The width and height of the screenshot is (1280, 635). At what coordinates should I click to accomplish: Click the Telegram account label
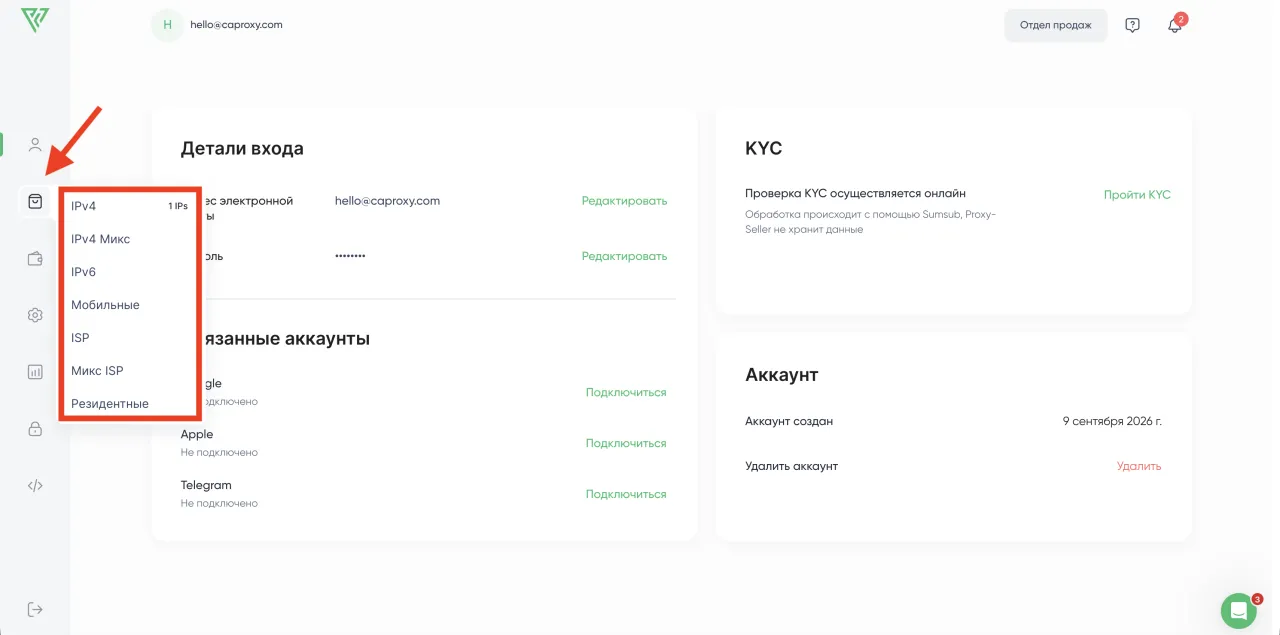pyautogui.click(x=206, y=485)
